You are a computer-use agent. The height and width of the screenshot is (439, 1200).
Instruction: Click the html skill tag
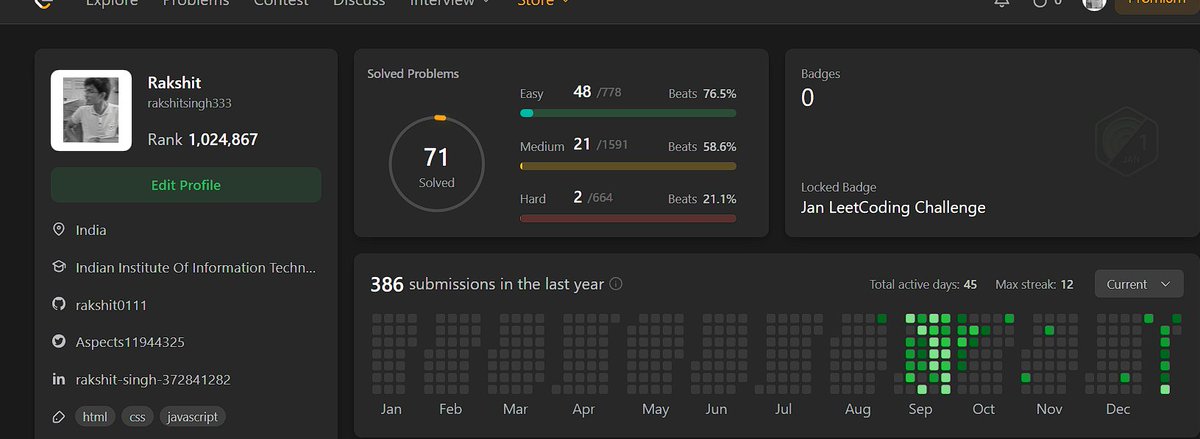coord(95,417)
